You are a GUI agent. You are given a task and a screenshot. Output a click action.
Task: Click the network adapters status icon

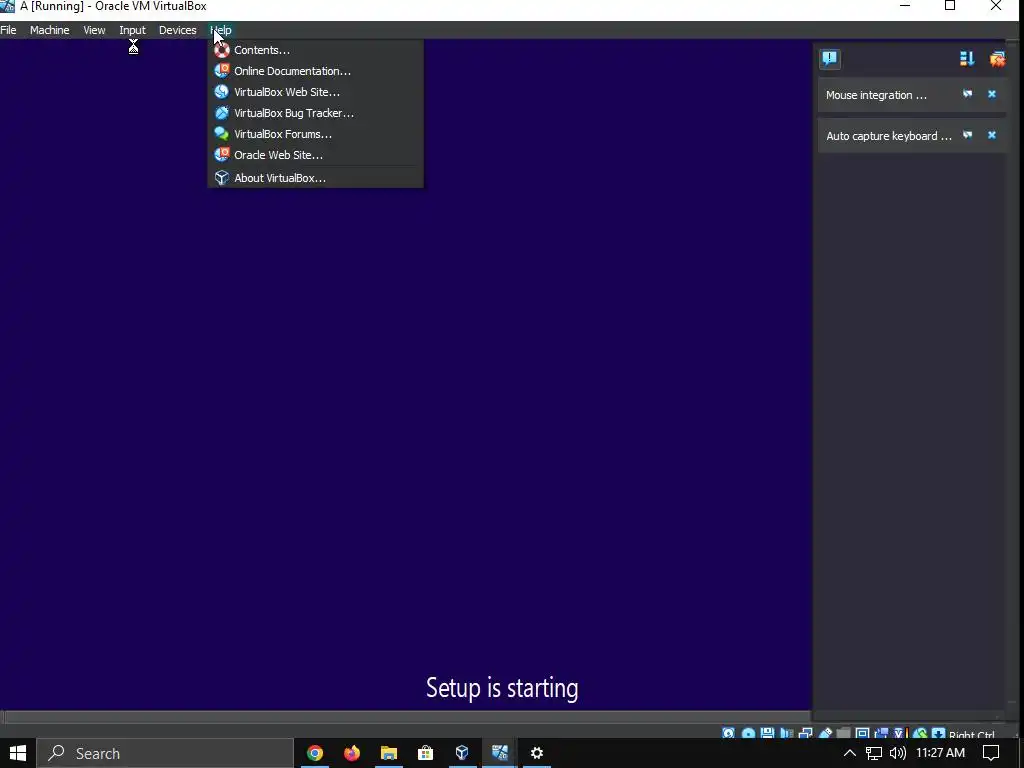pyautogui.click(x=805, y=733)
